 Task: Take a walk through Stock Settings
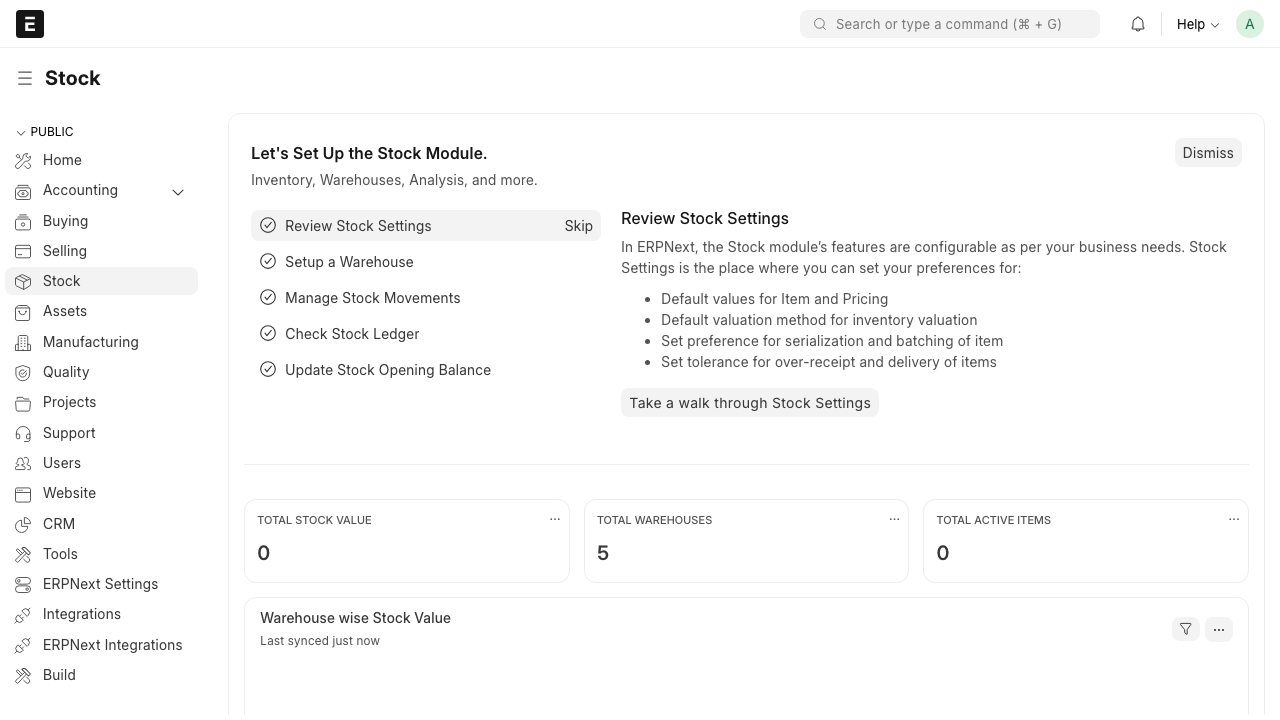tap(750, 403)
